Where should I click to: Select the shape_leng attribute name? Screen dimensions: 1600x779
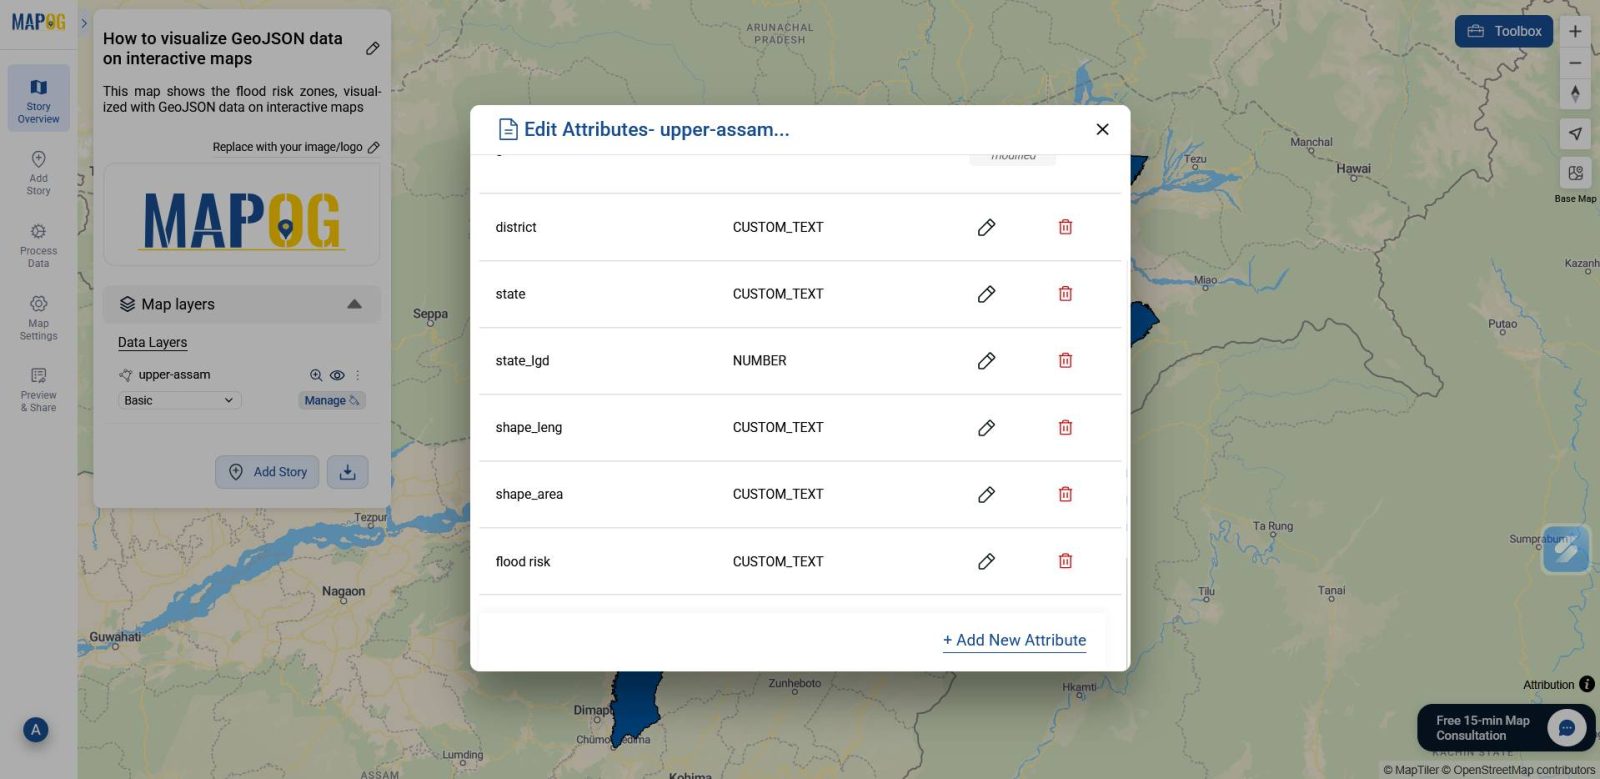(529, 427)
